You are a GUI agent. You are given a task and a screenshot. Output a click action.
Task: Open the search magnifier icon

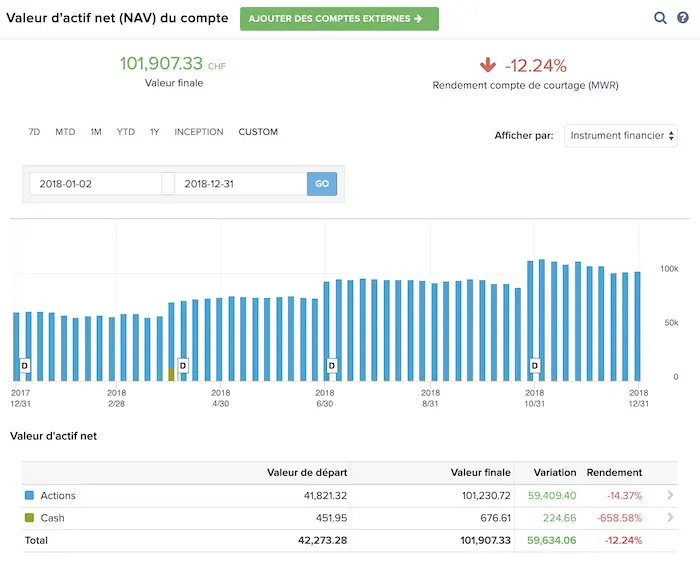(x=660, y=18)
